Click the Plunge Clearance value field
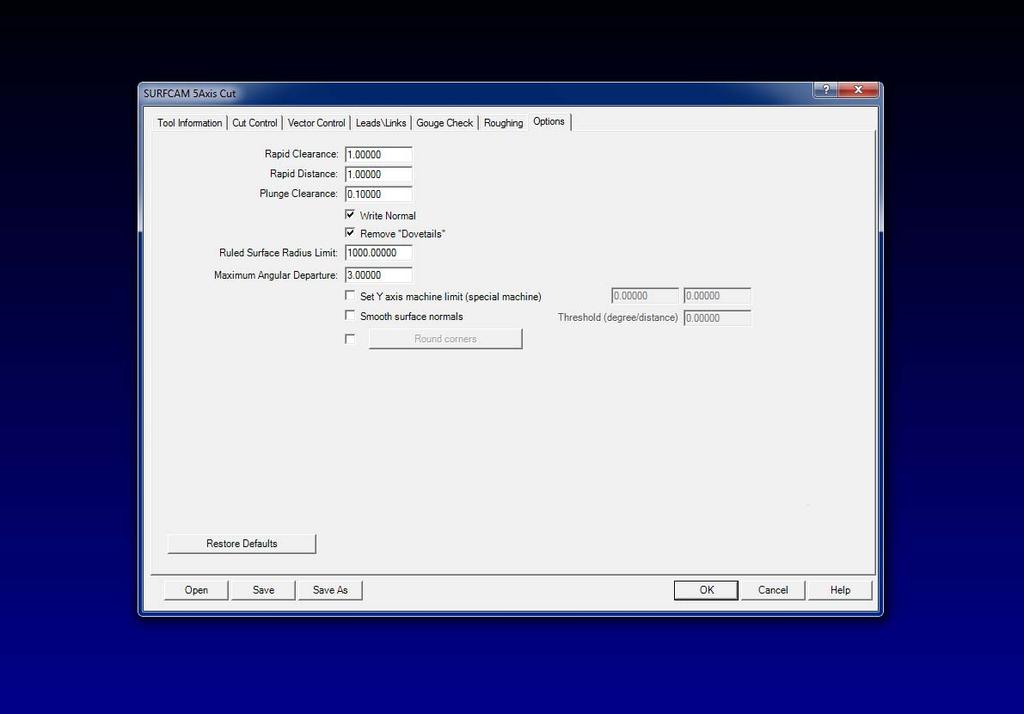The image size is (1024, 714). 379,194
